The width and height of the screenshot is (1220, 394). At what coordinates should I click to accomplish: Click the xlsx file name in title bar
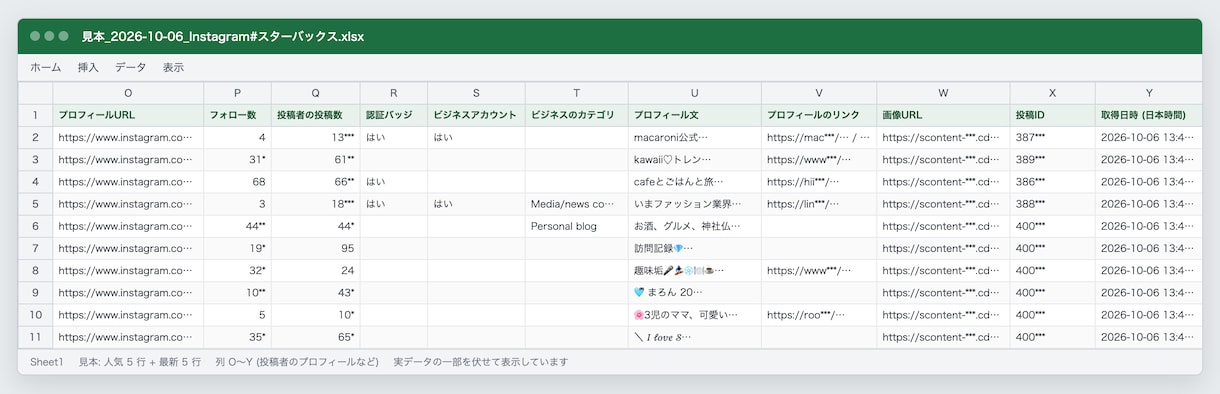222,36
